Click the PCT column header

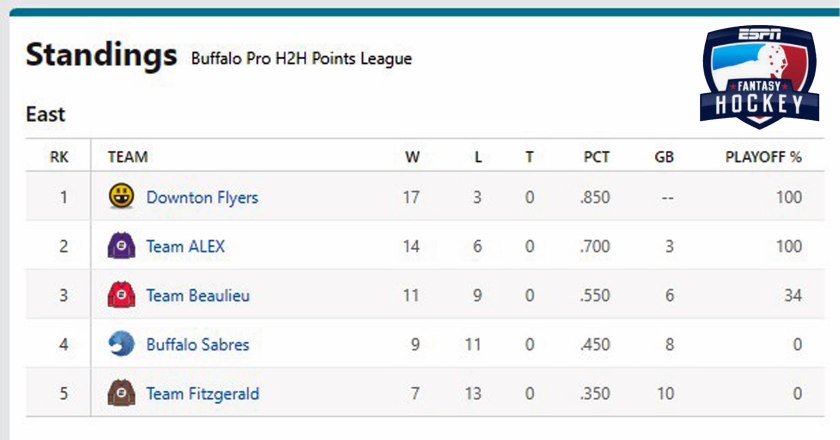coord(597,157)
